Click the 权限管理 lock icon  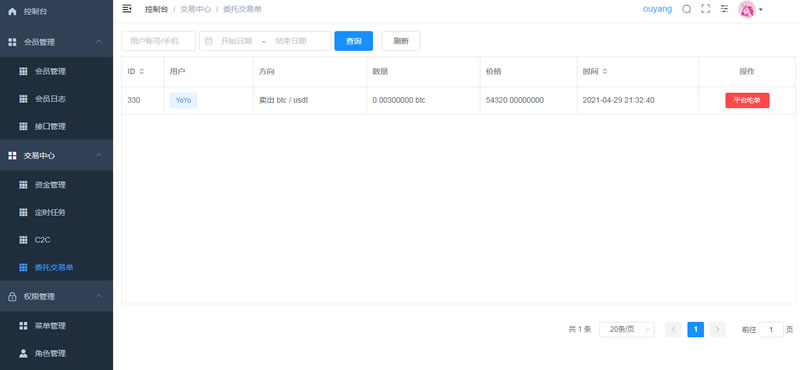12,297
